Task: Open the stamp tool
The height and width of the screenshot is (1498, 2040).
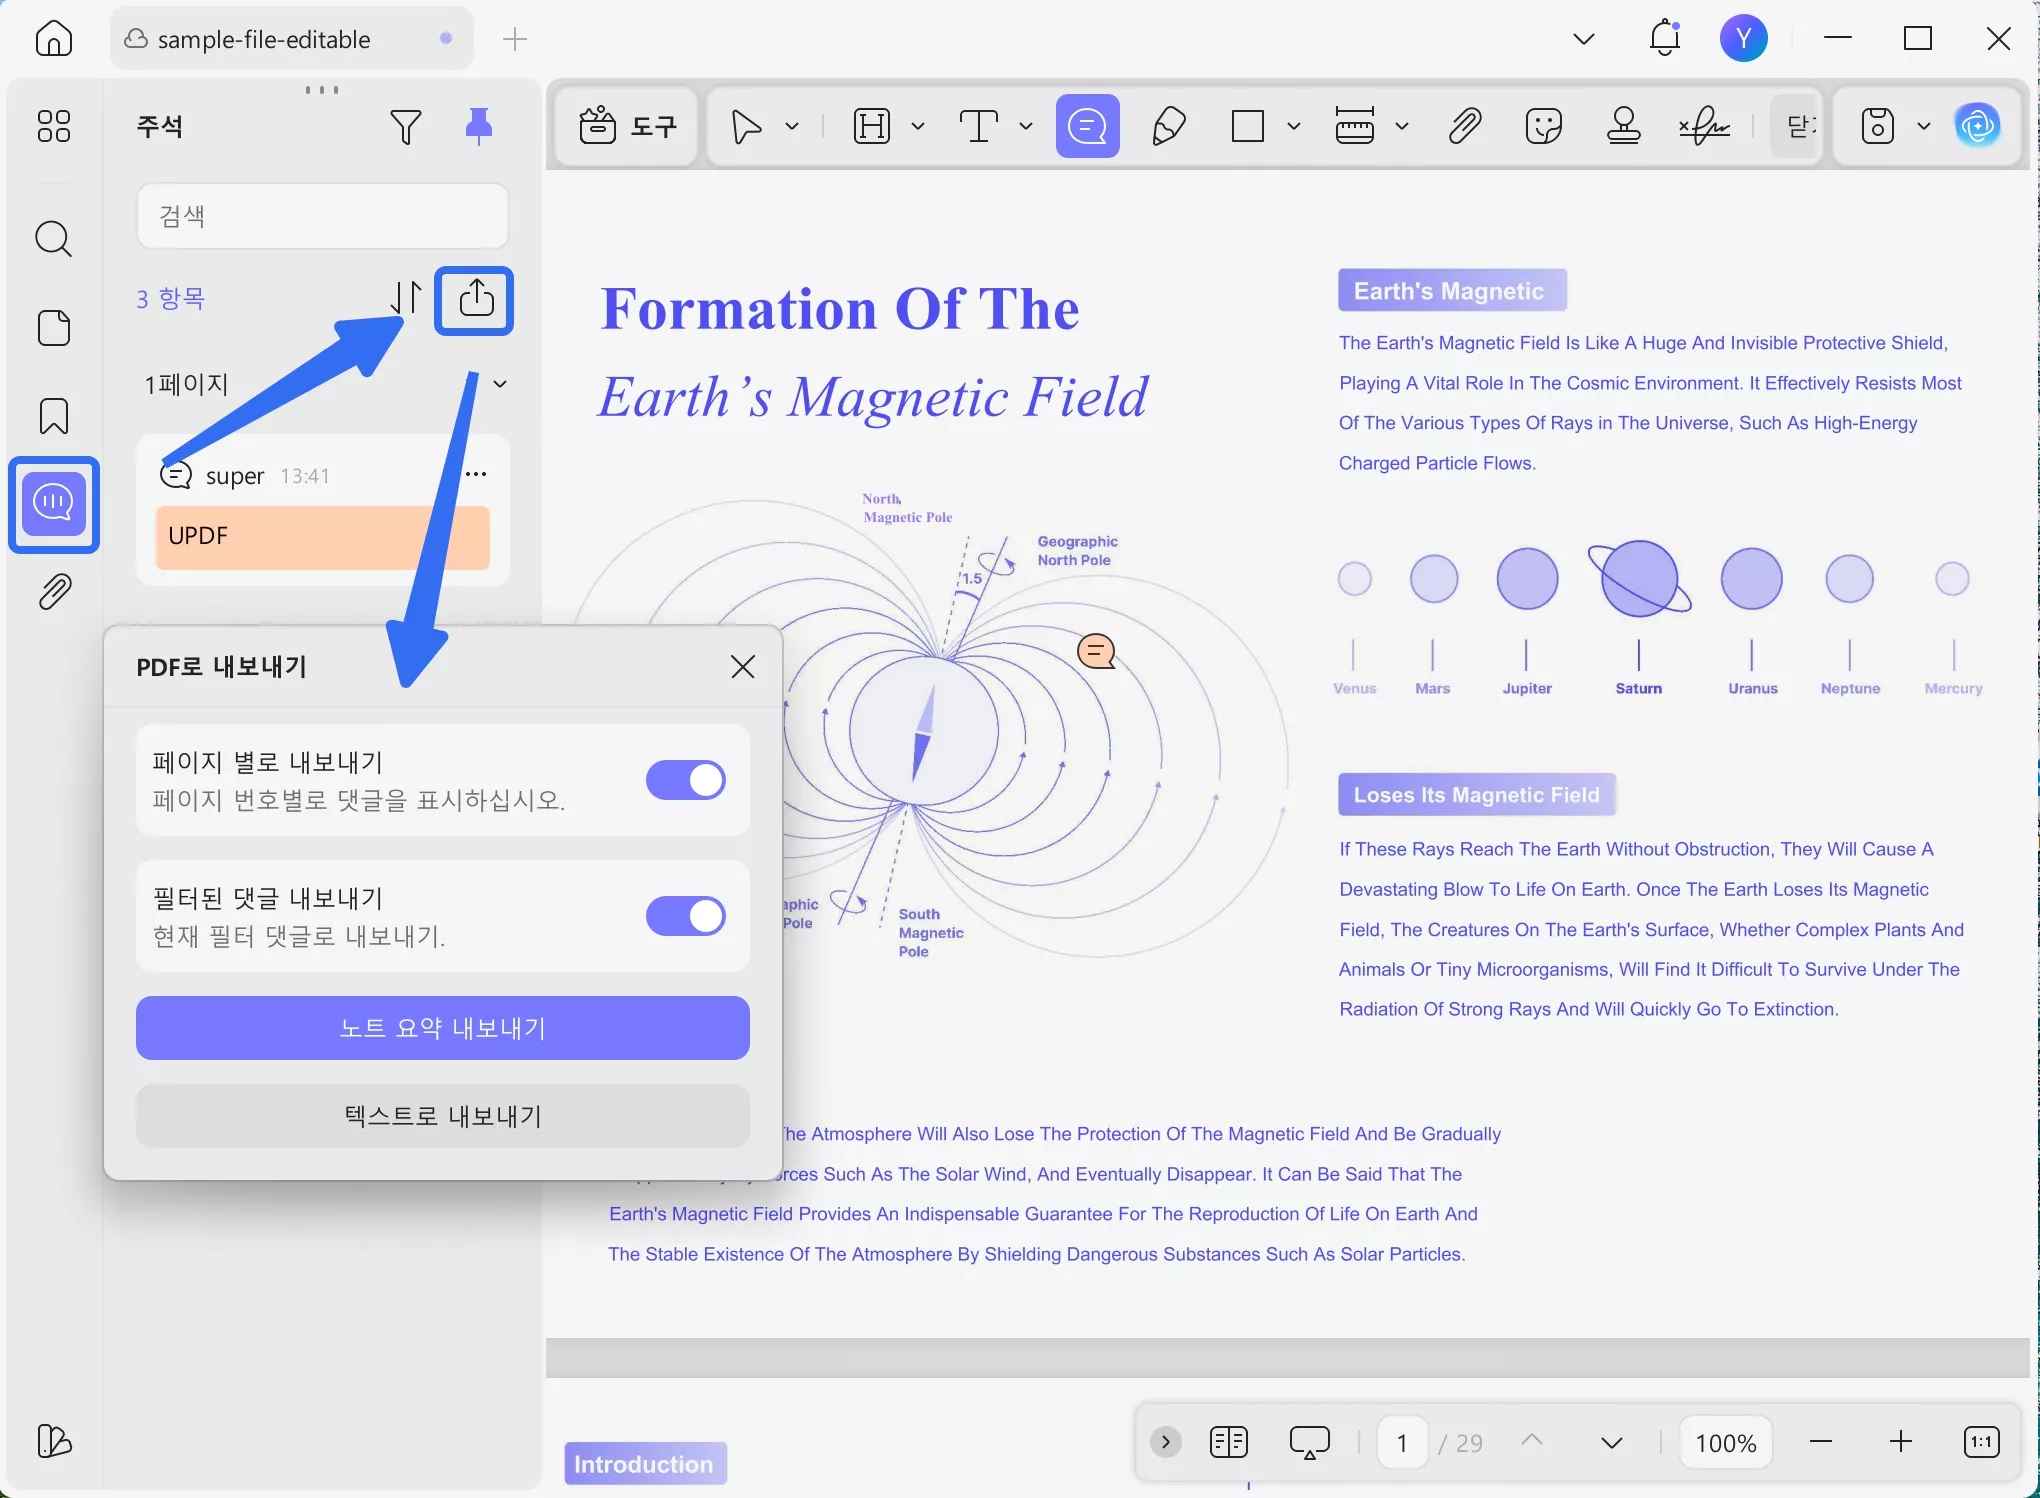Action: click(x=1623, y=127)
